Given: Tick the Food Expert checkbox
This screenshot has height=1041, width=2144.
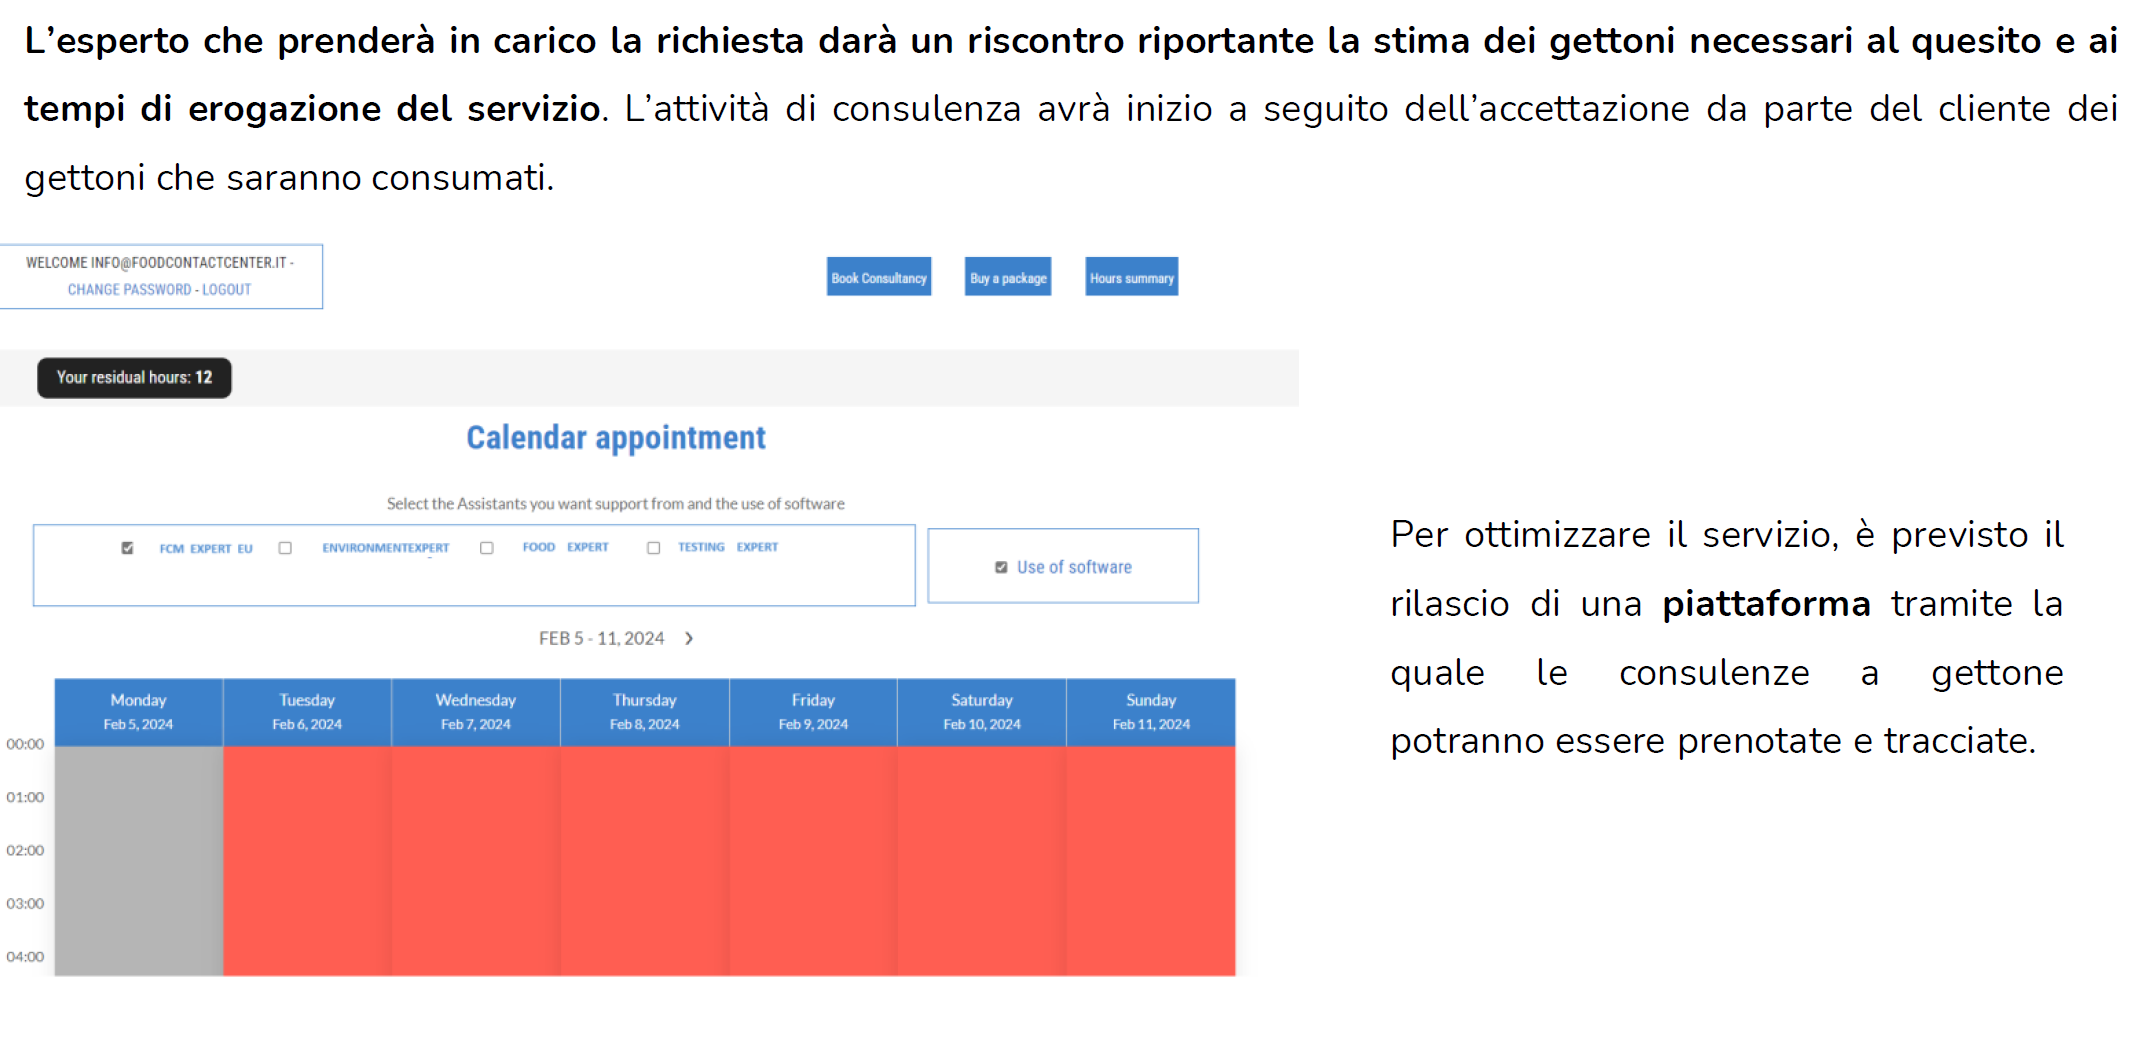Looking at the screenshot, I should (x=487, y=548).
